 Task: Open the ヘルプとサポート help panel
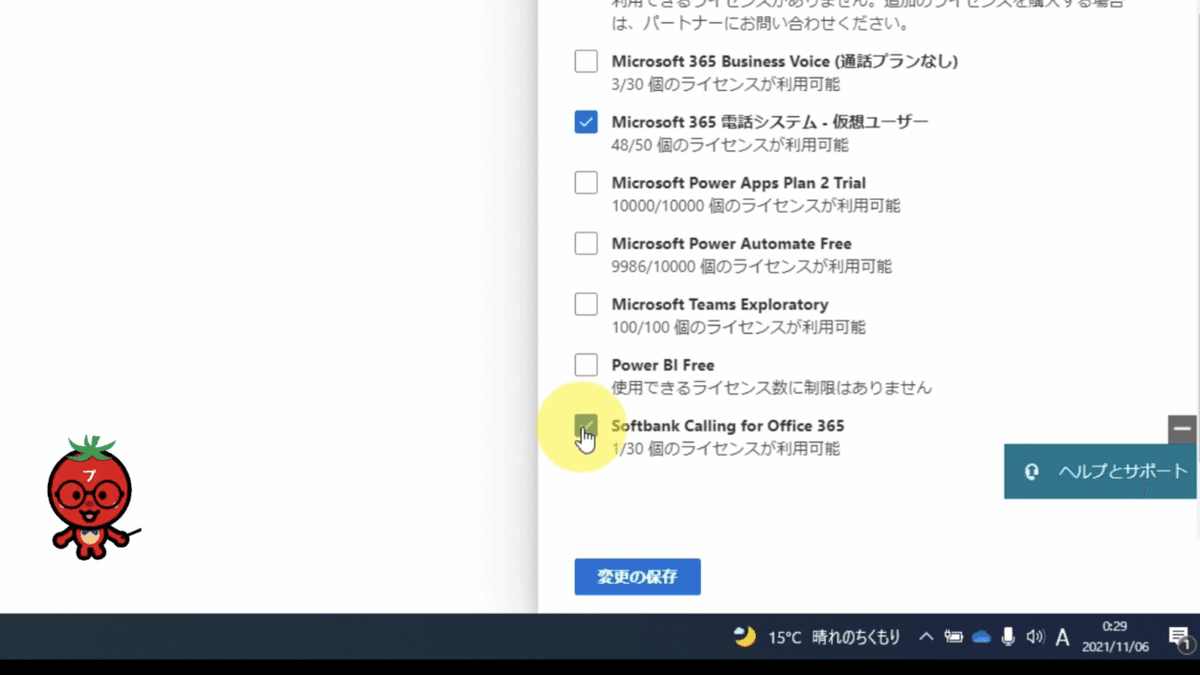click(1100, 472)
